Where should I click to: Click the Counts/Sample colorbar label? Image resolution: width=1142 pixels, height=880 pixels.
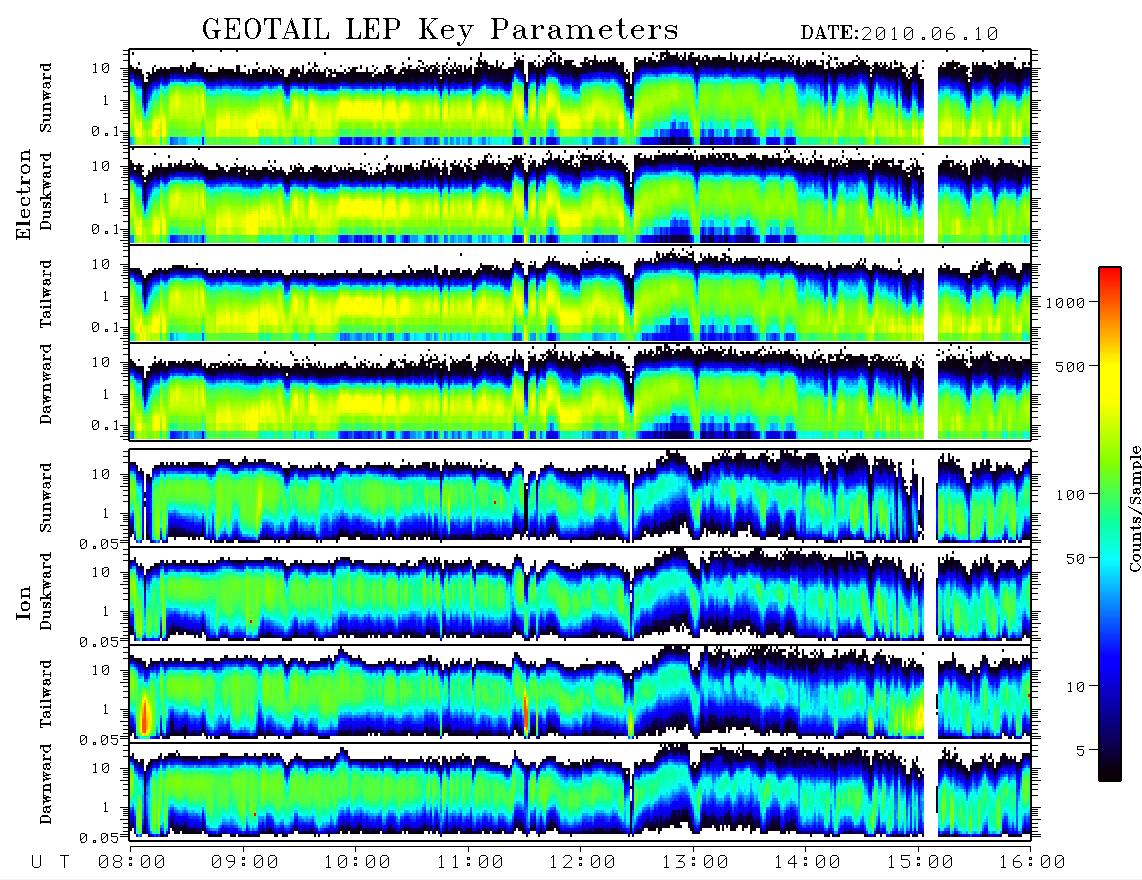(1134, 509)
